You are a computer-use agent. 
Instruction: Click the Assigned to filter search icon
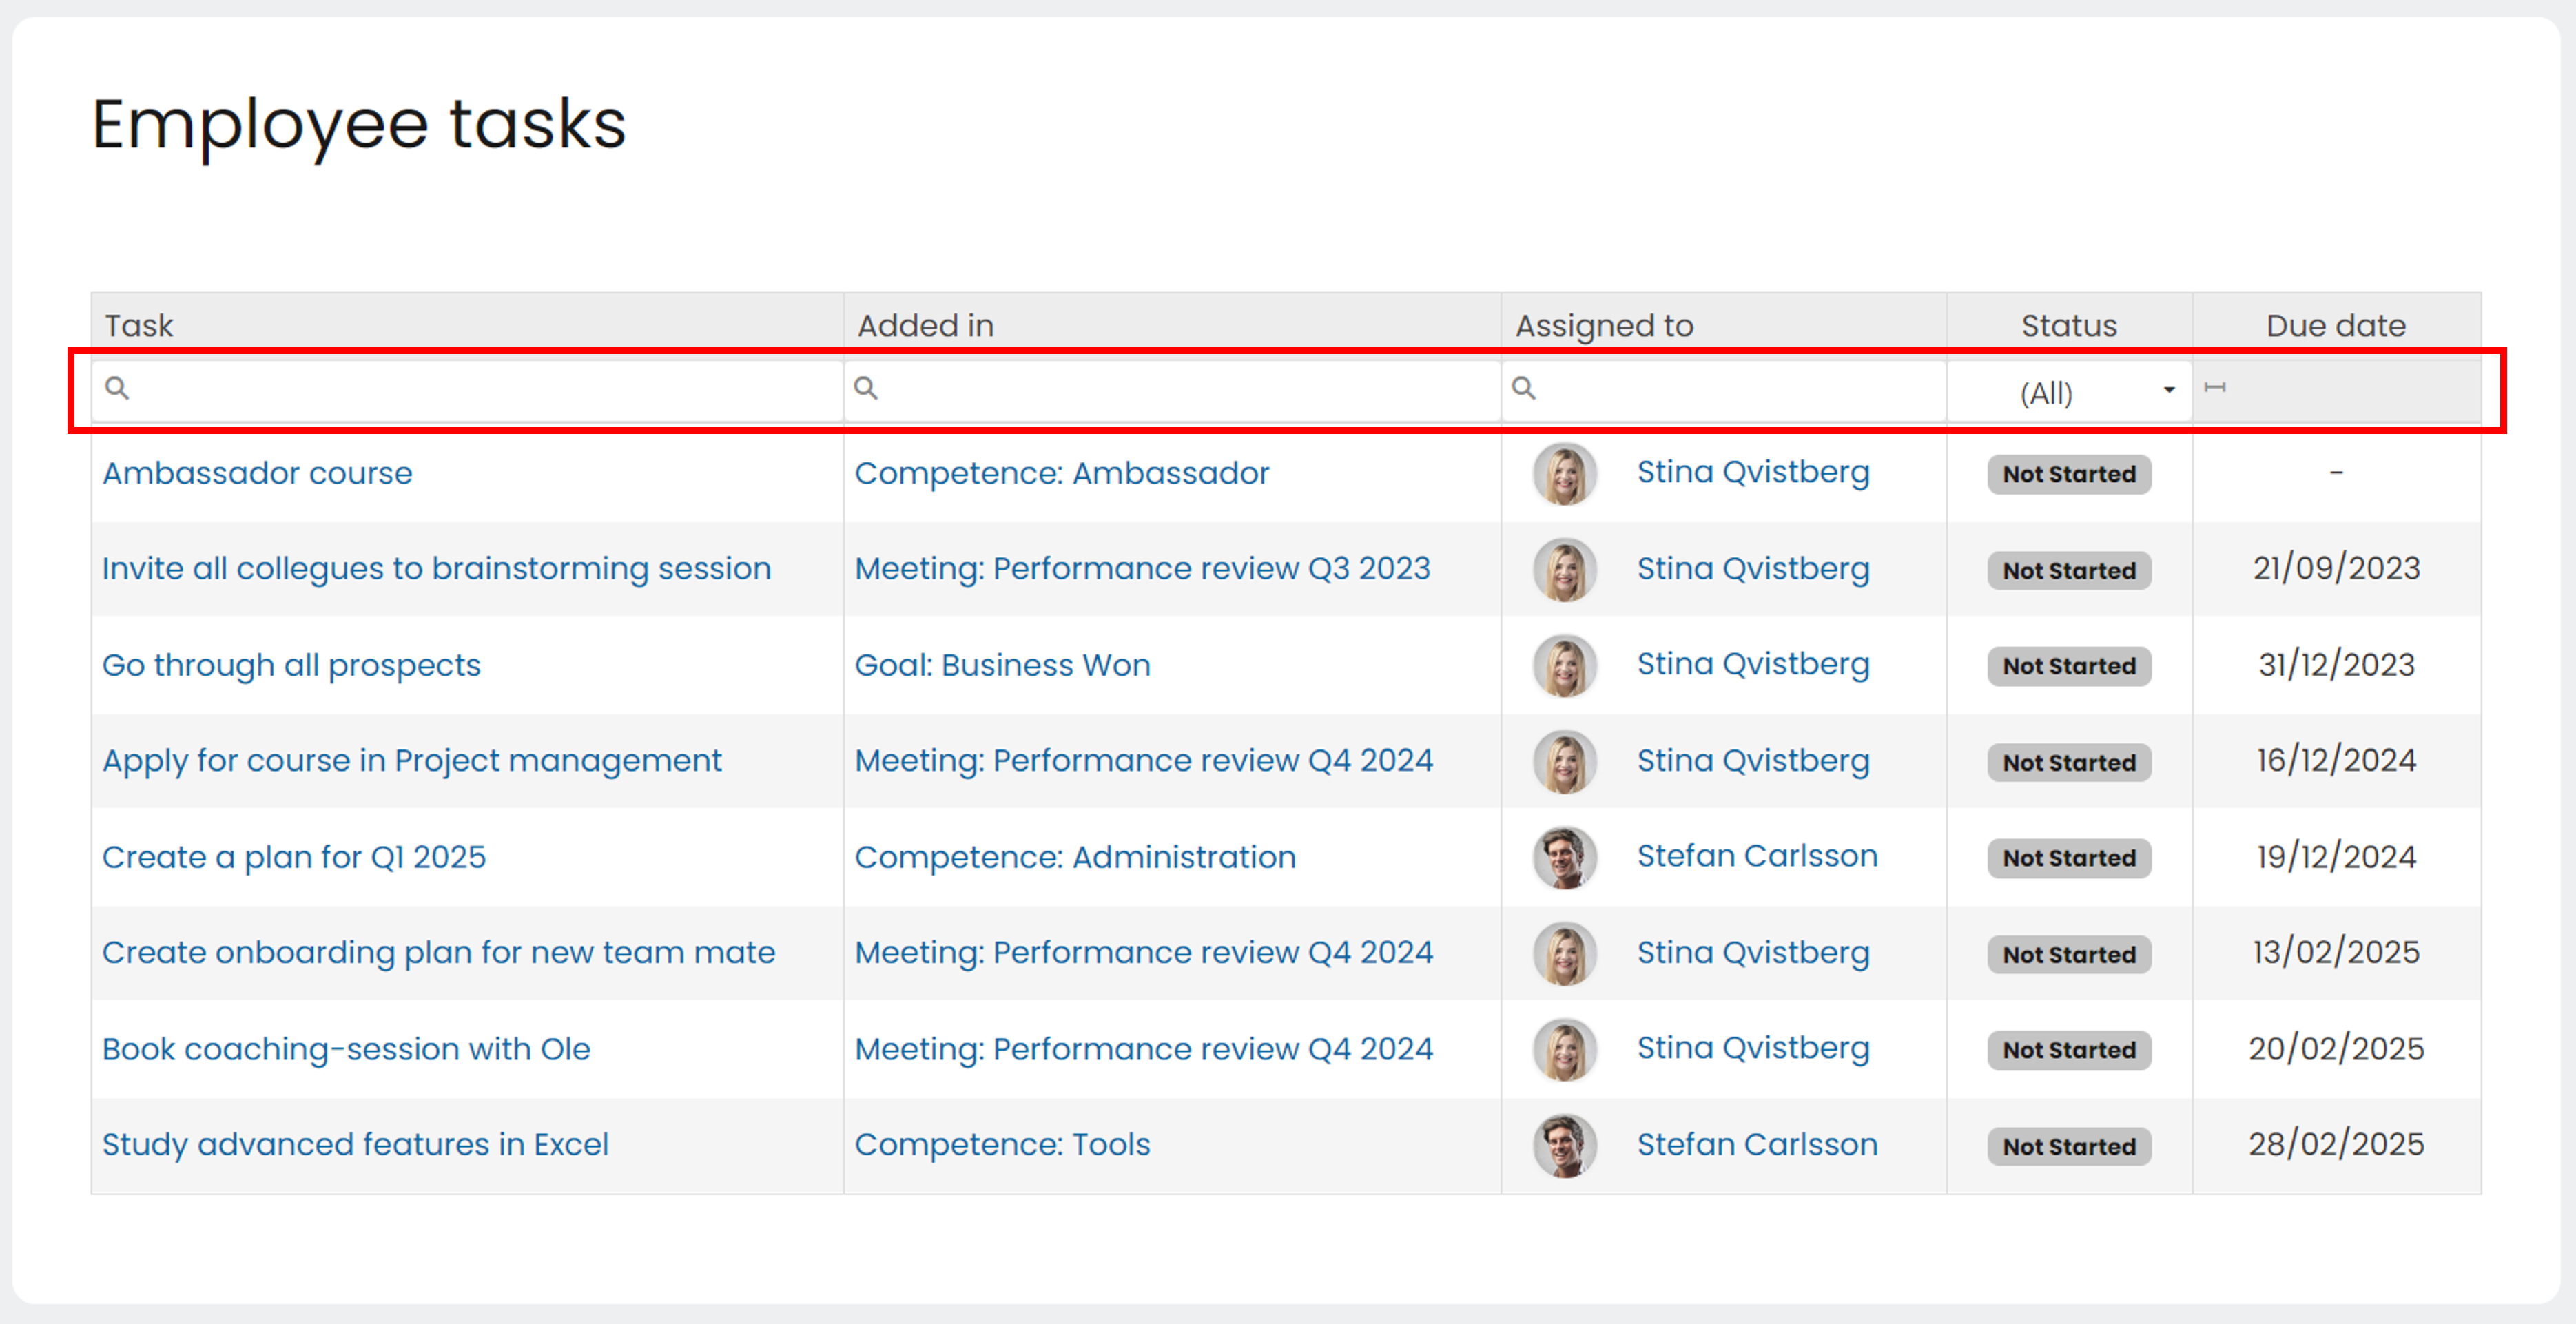pos(1523,388)
